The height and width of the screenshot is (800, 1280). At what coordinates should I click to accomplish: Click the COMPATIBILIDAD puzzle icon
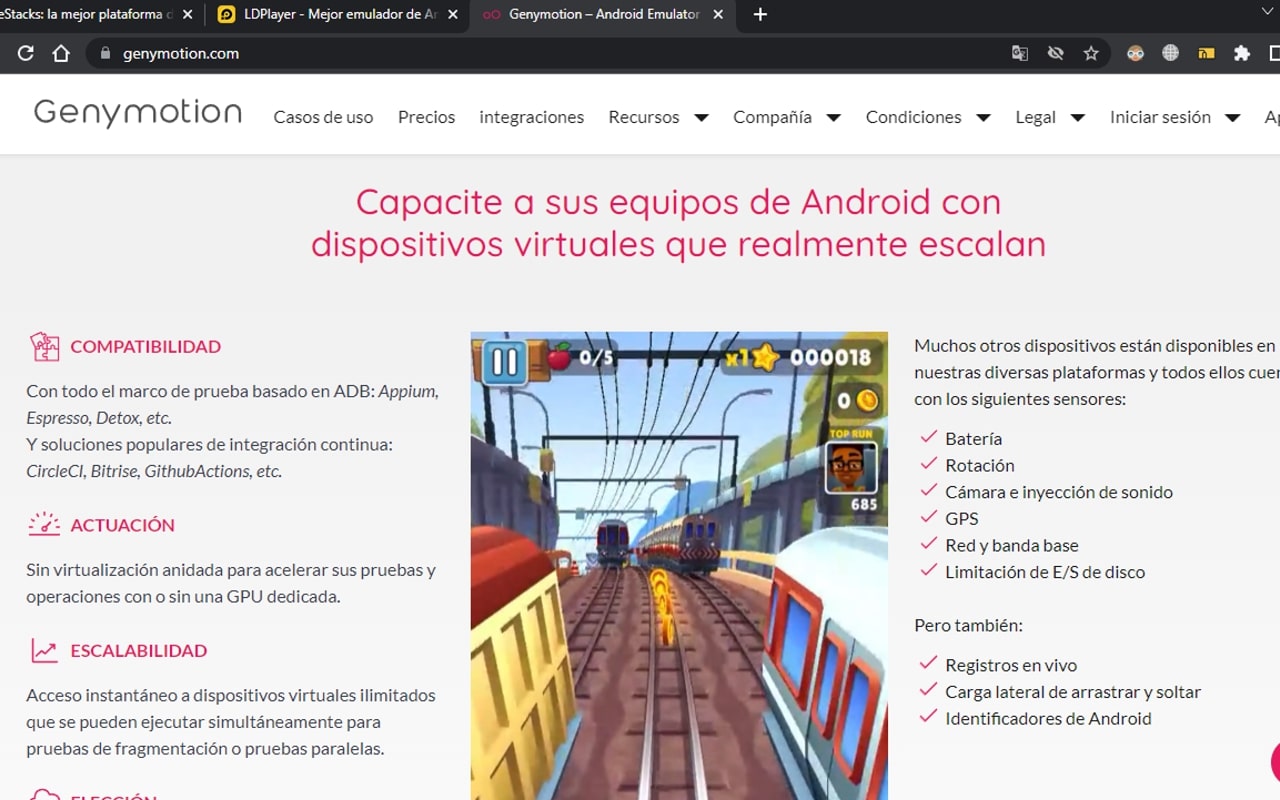[x=44, y=346]
